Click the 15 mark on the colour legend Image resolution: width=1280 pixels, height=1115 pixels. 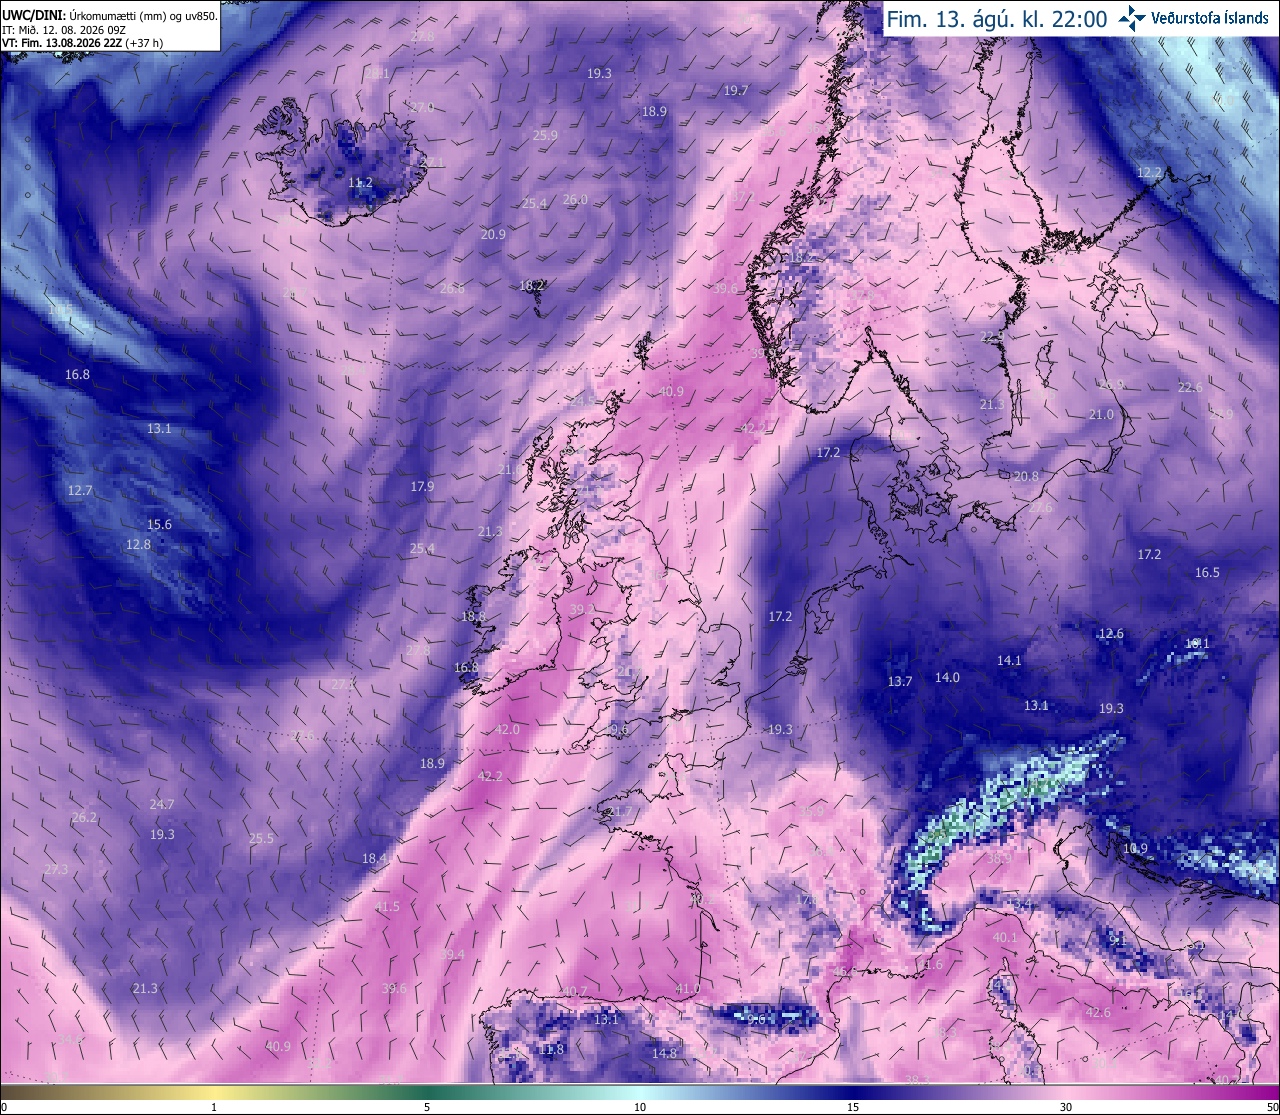[x=852, y=1107]
